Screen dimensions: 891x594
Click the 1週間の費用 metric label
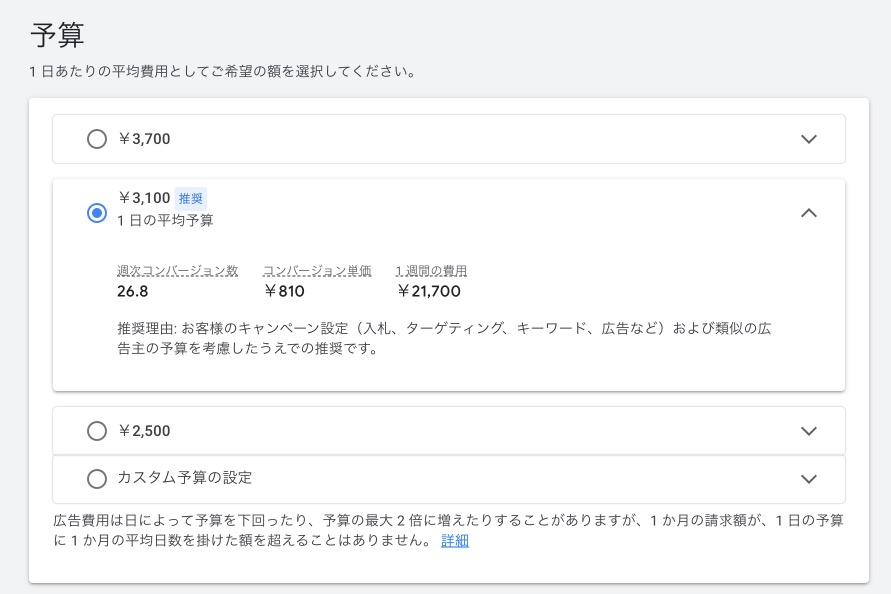coord(431,270)
